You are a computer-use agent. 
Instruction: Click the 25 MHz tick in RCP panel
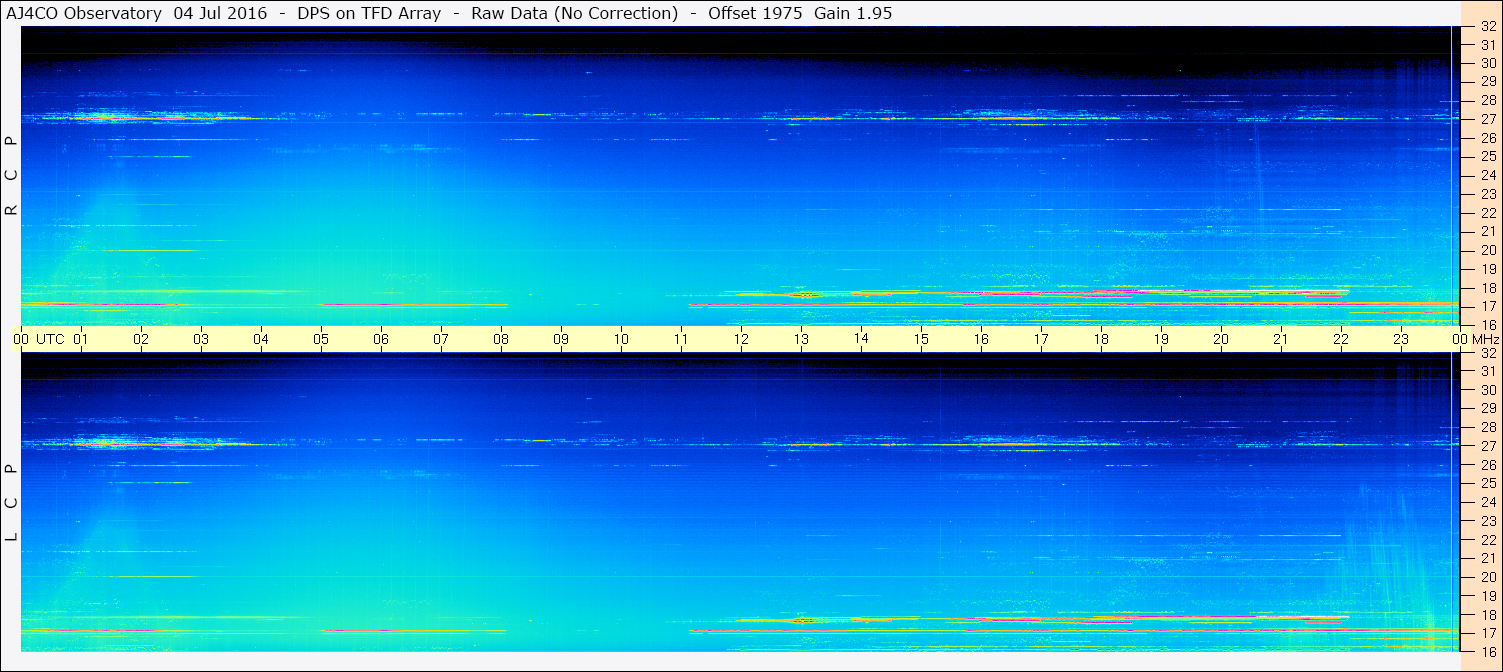pos(1487,156)
